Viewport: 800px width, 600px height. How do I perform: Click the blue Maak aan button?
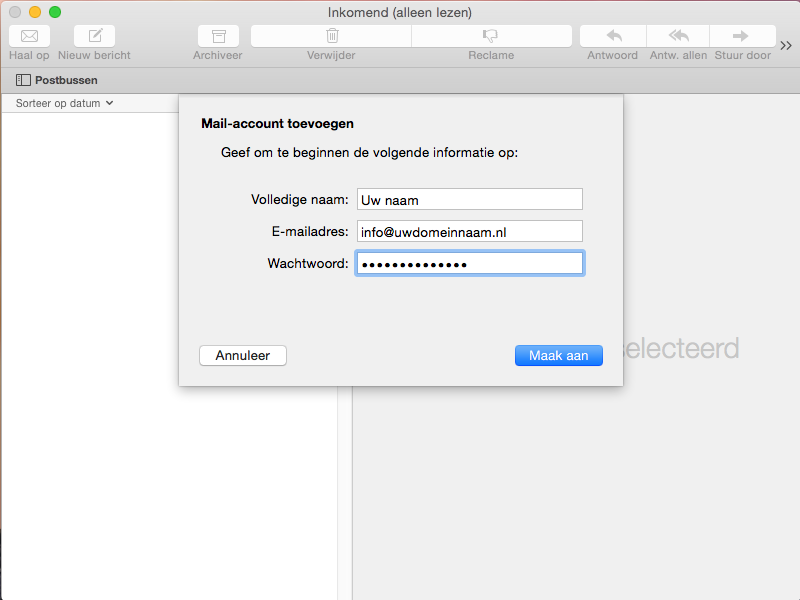coord(558,356)
